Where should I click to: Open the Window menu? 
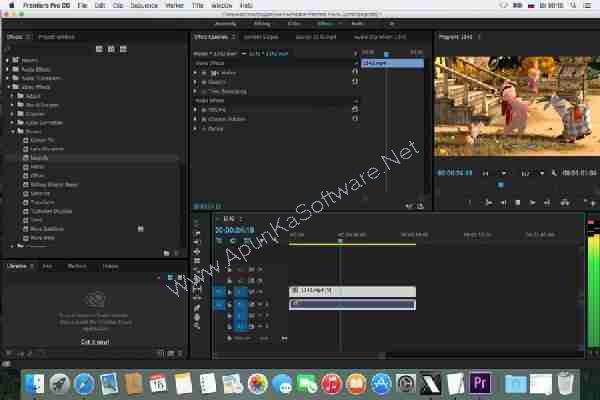click(x=222, y=5)
